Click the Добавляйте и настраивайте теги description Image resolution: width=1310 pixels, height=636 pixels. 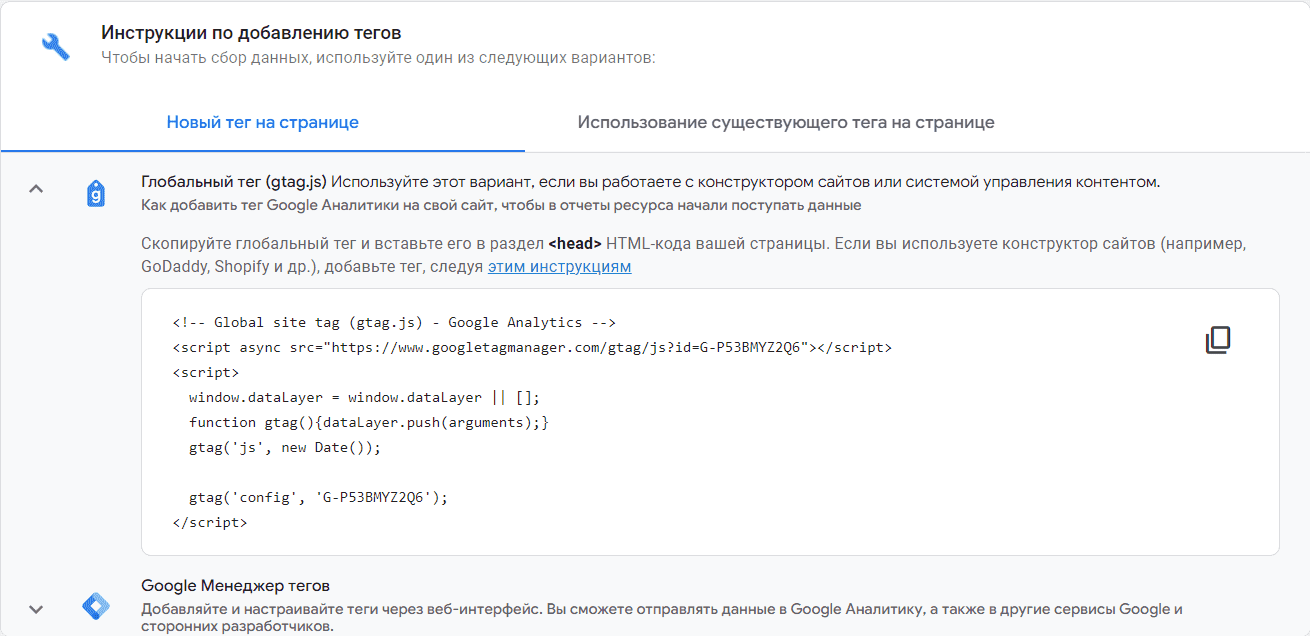[662, 618]
